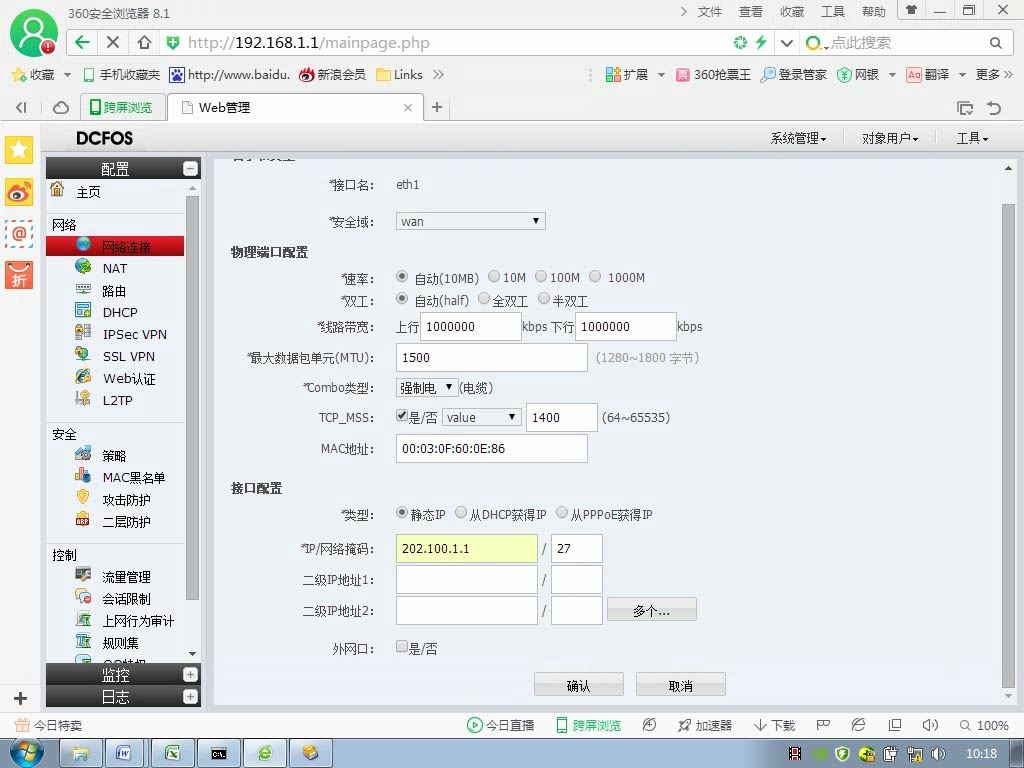Click the IPSec VPN icon
This screenshot has height=768, width=1024.
click(83, 332)
